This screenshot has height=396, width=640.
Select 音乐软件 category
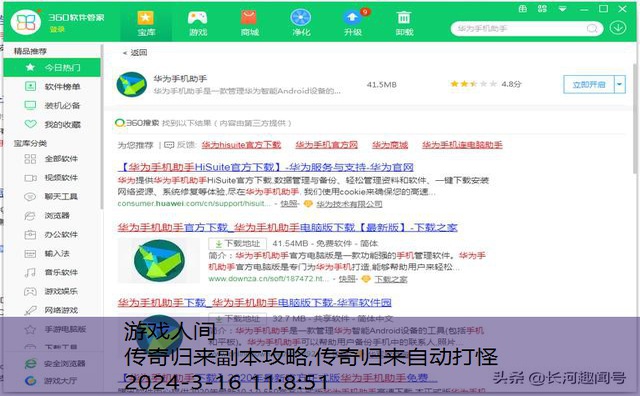click(x=52, y=272)
